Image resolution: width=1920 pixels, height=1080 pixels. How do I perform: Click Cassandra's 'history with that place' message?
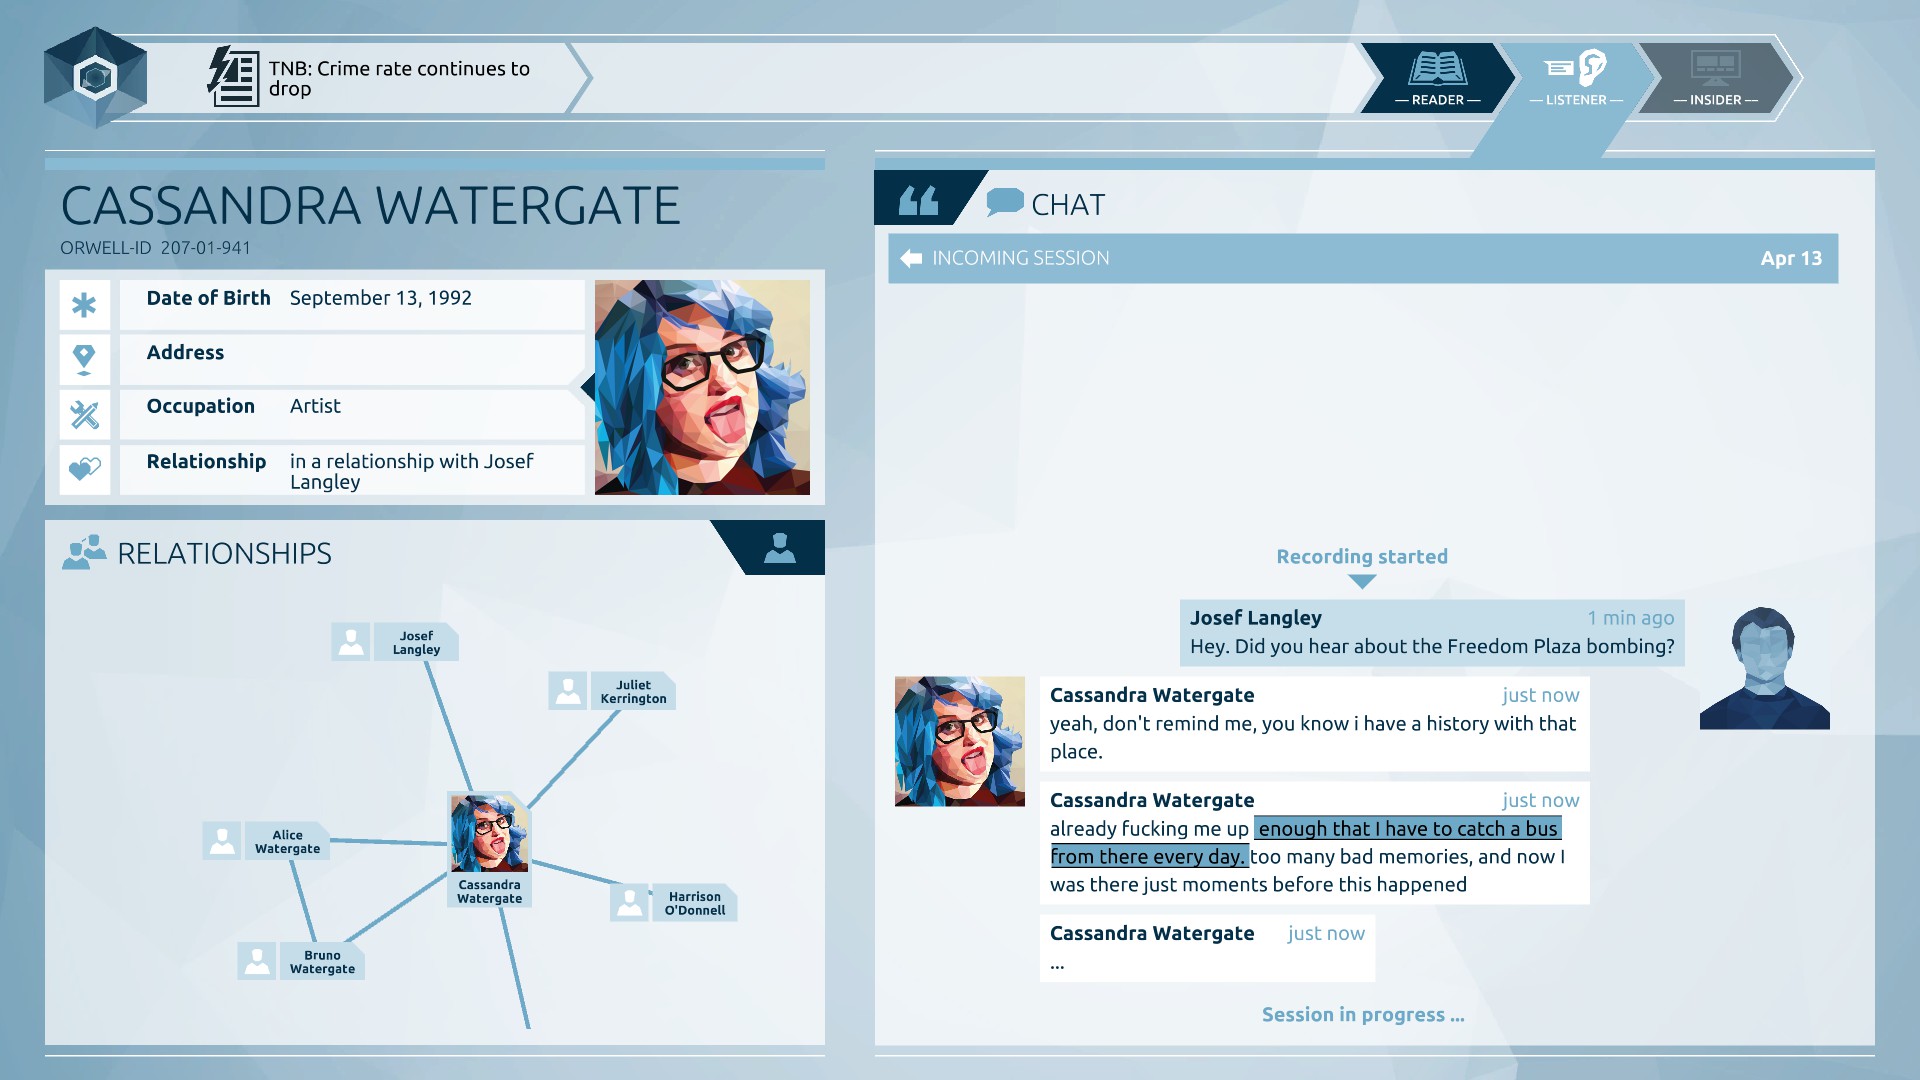click(1314, 724)
